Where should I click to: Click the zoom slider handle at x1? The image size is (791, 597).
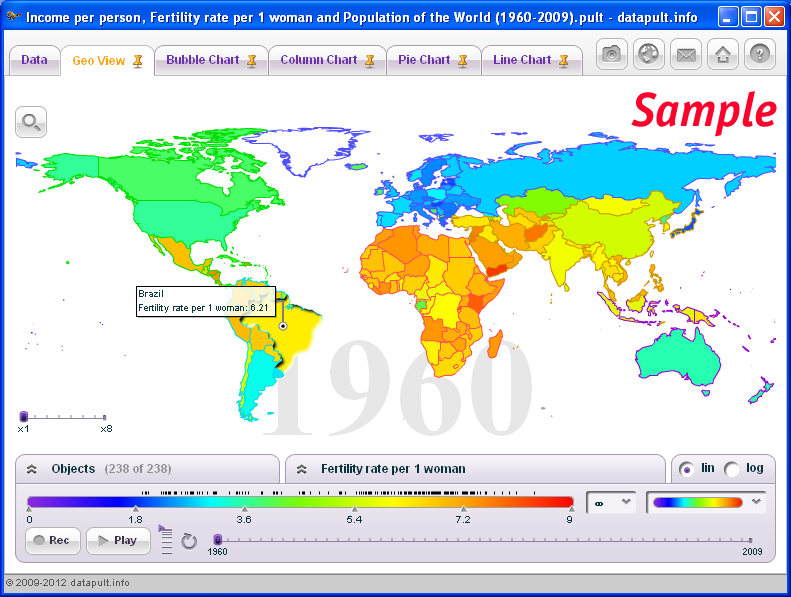(x=23, y=416)
